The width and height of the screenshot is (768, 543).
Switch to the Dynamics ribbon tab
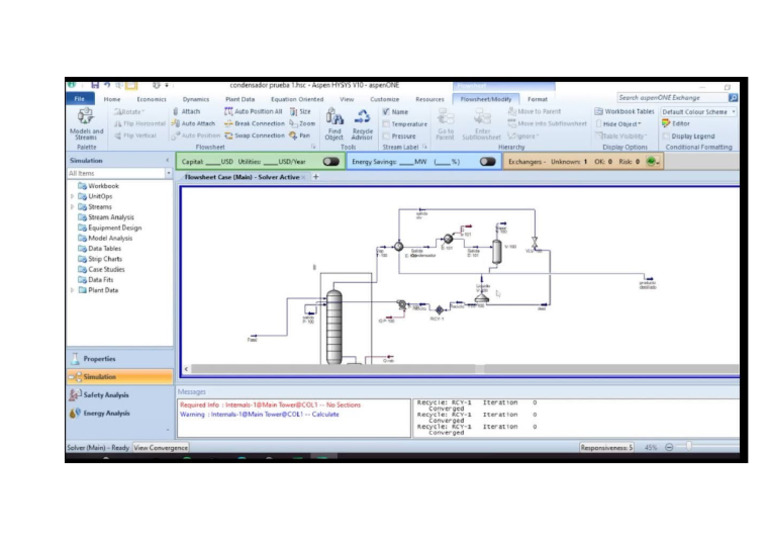point(195,99)
